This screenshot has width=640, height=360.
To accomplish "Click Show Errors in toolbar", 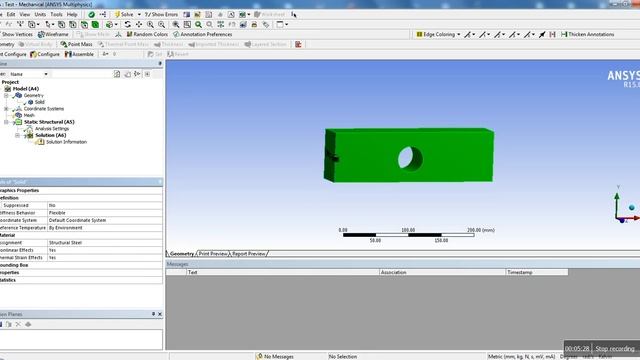I will 161,14.
